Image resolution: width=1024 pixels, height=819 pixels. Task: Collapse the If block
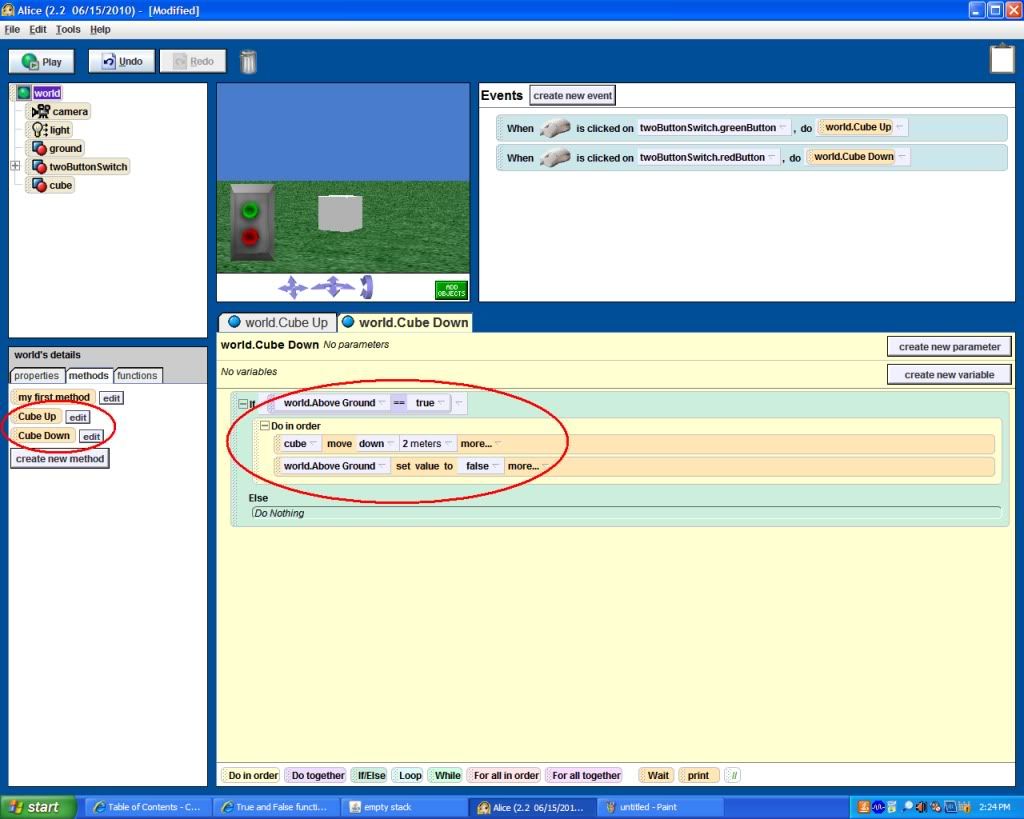[x=243, y=404]
